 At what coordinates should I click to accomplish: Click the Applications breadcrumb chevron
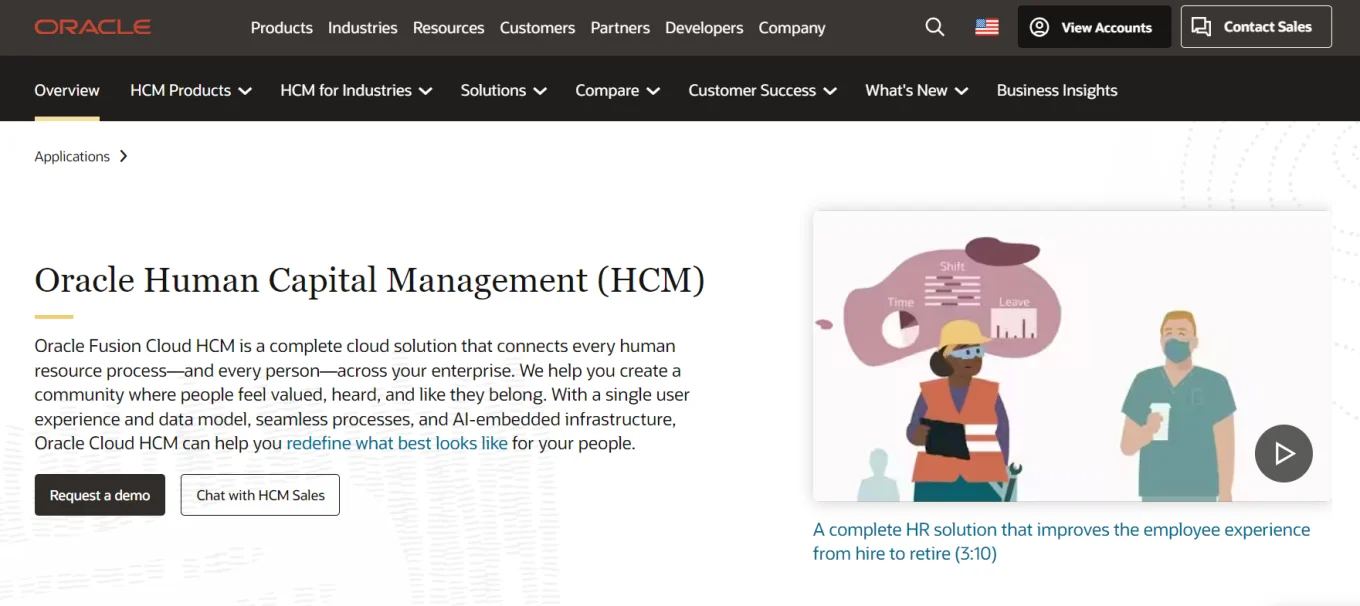pyautogui.click(x=123, y=156)
